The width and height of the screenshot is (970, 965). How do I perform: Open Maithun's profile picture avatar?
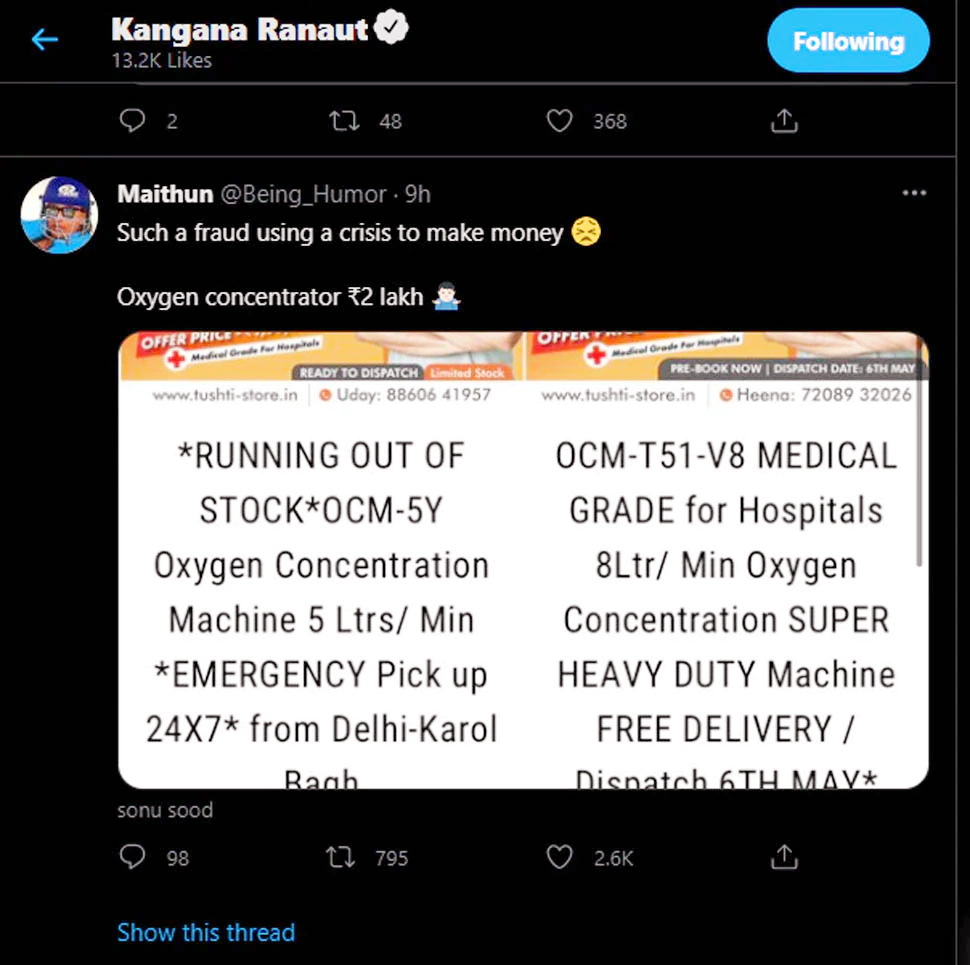59,215
